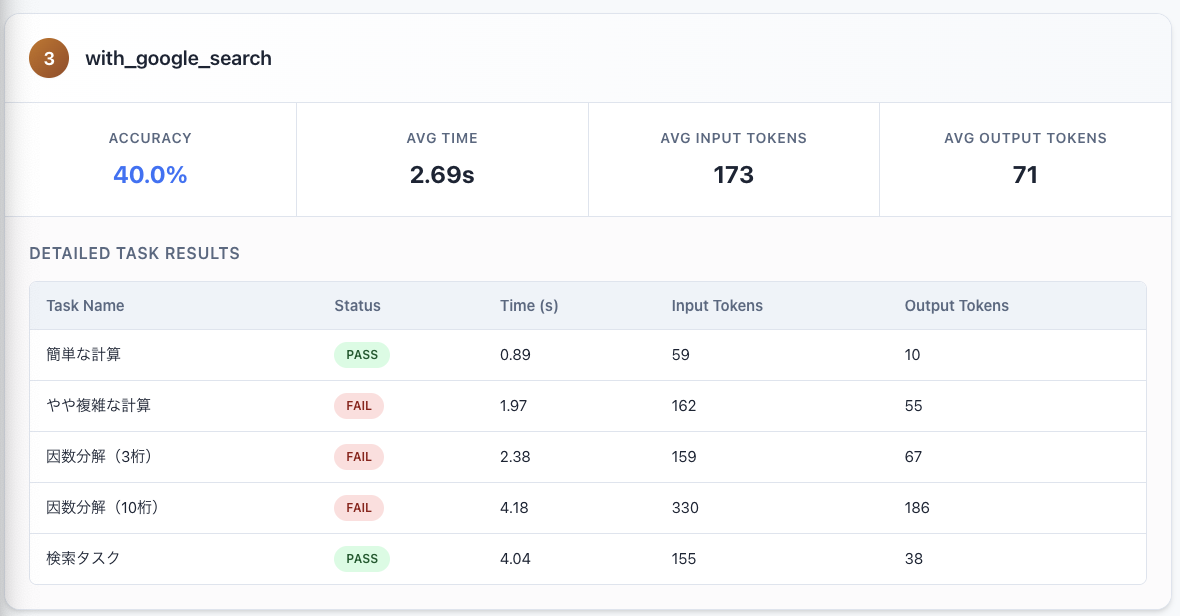Click the Input Tokens column header
The height and width of the screenshot is (616, 1180).
pos(717,306)
